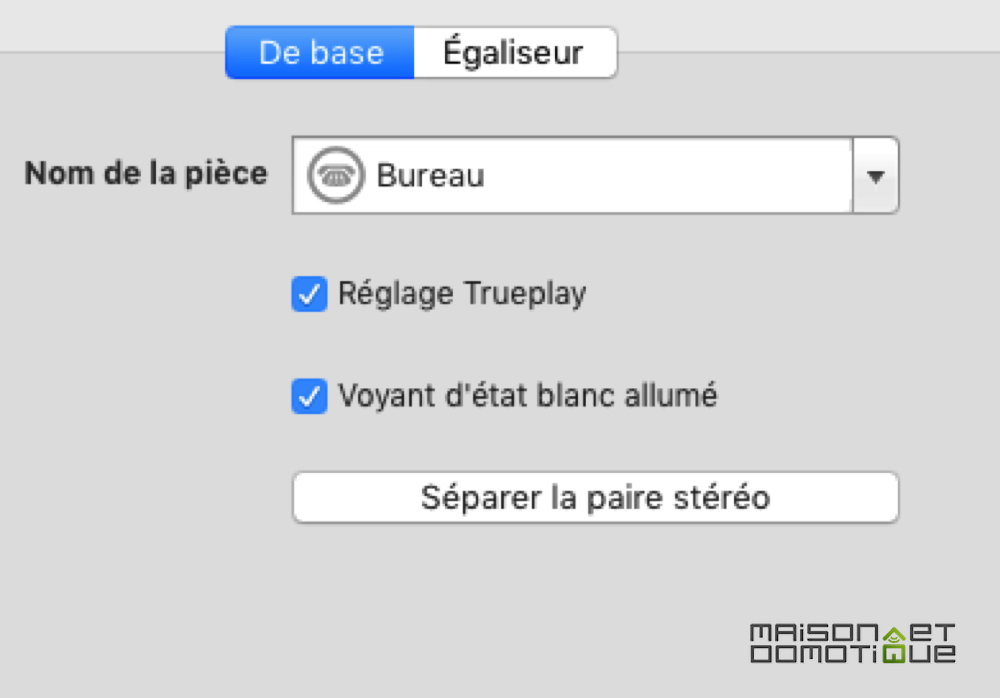This screenshot has width=1000, height=698.
Task: Separate the stereo pair
Action: pyautogui.click(x=596, y=498)
